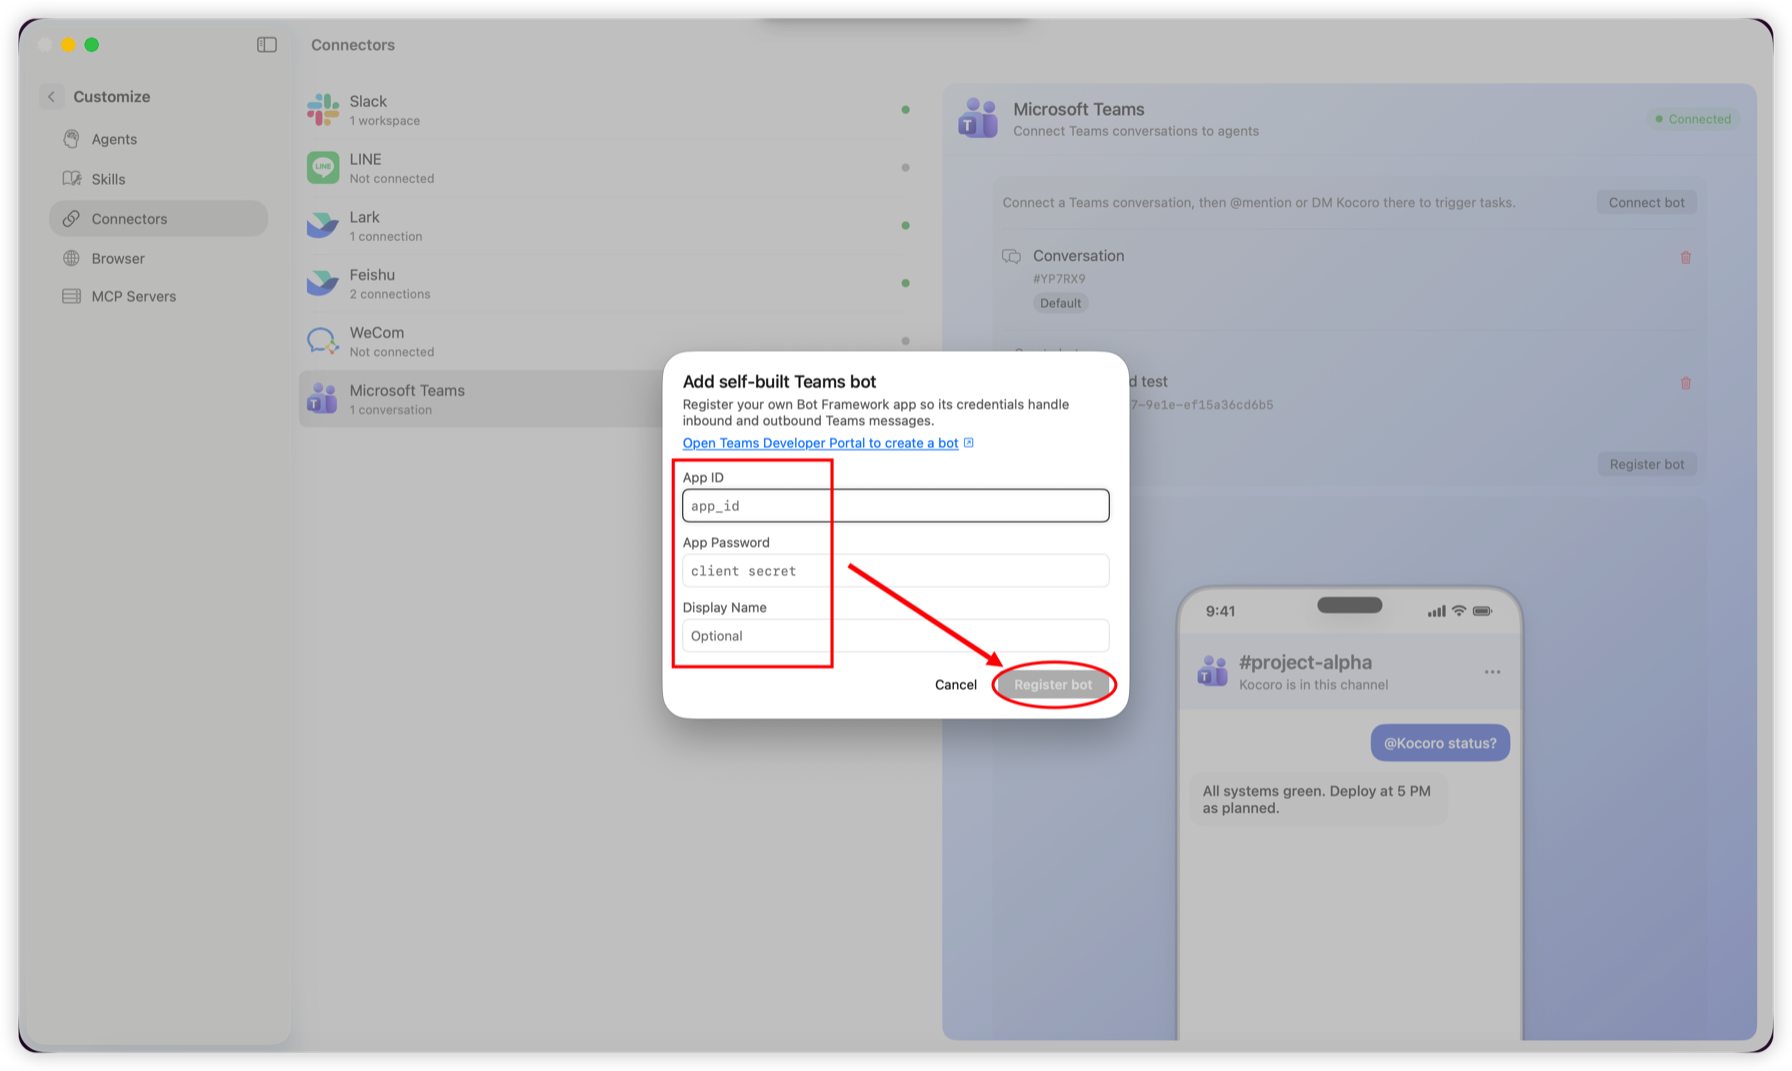
Task: Select Microsoft Teams icon in connector list
Action: (323, 399)
